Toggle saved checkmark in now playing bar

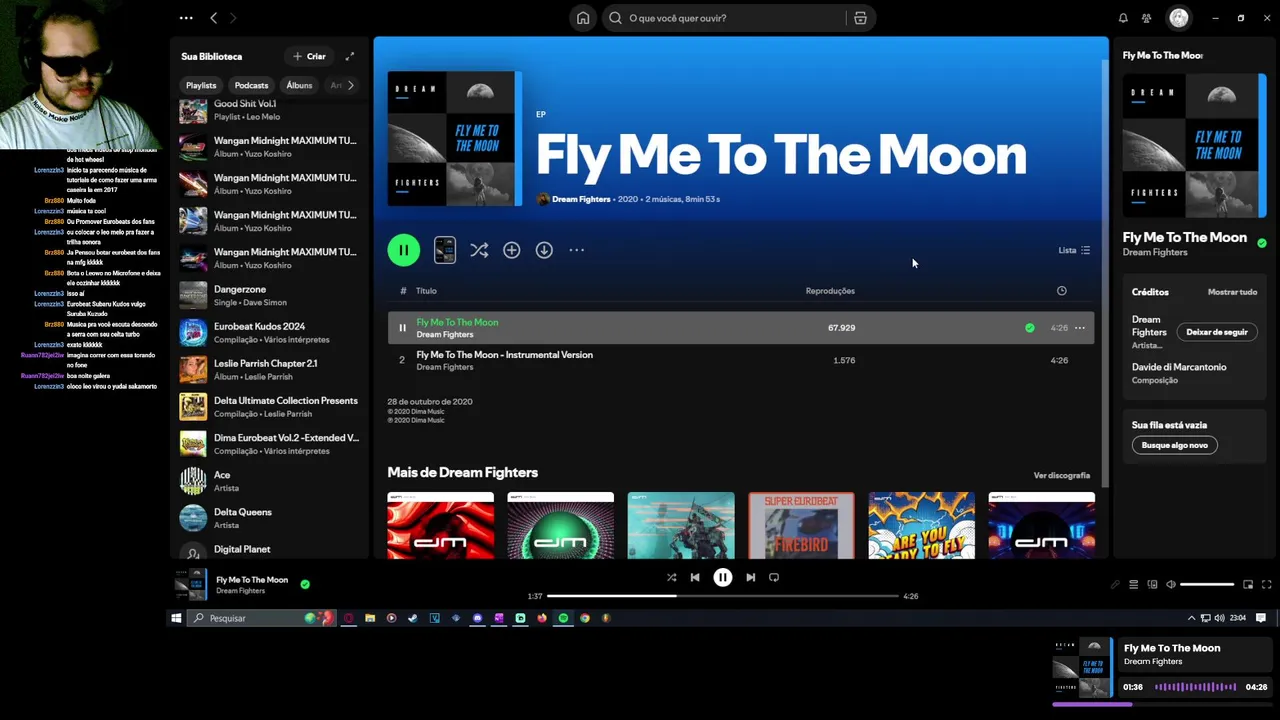(x=305, y=584)
